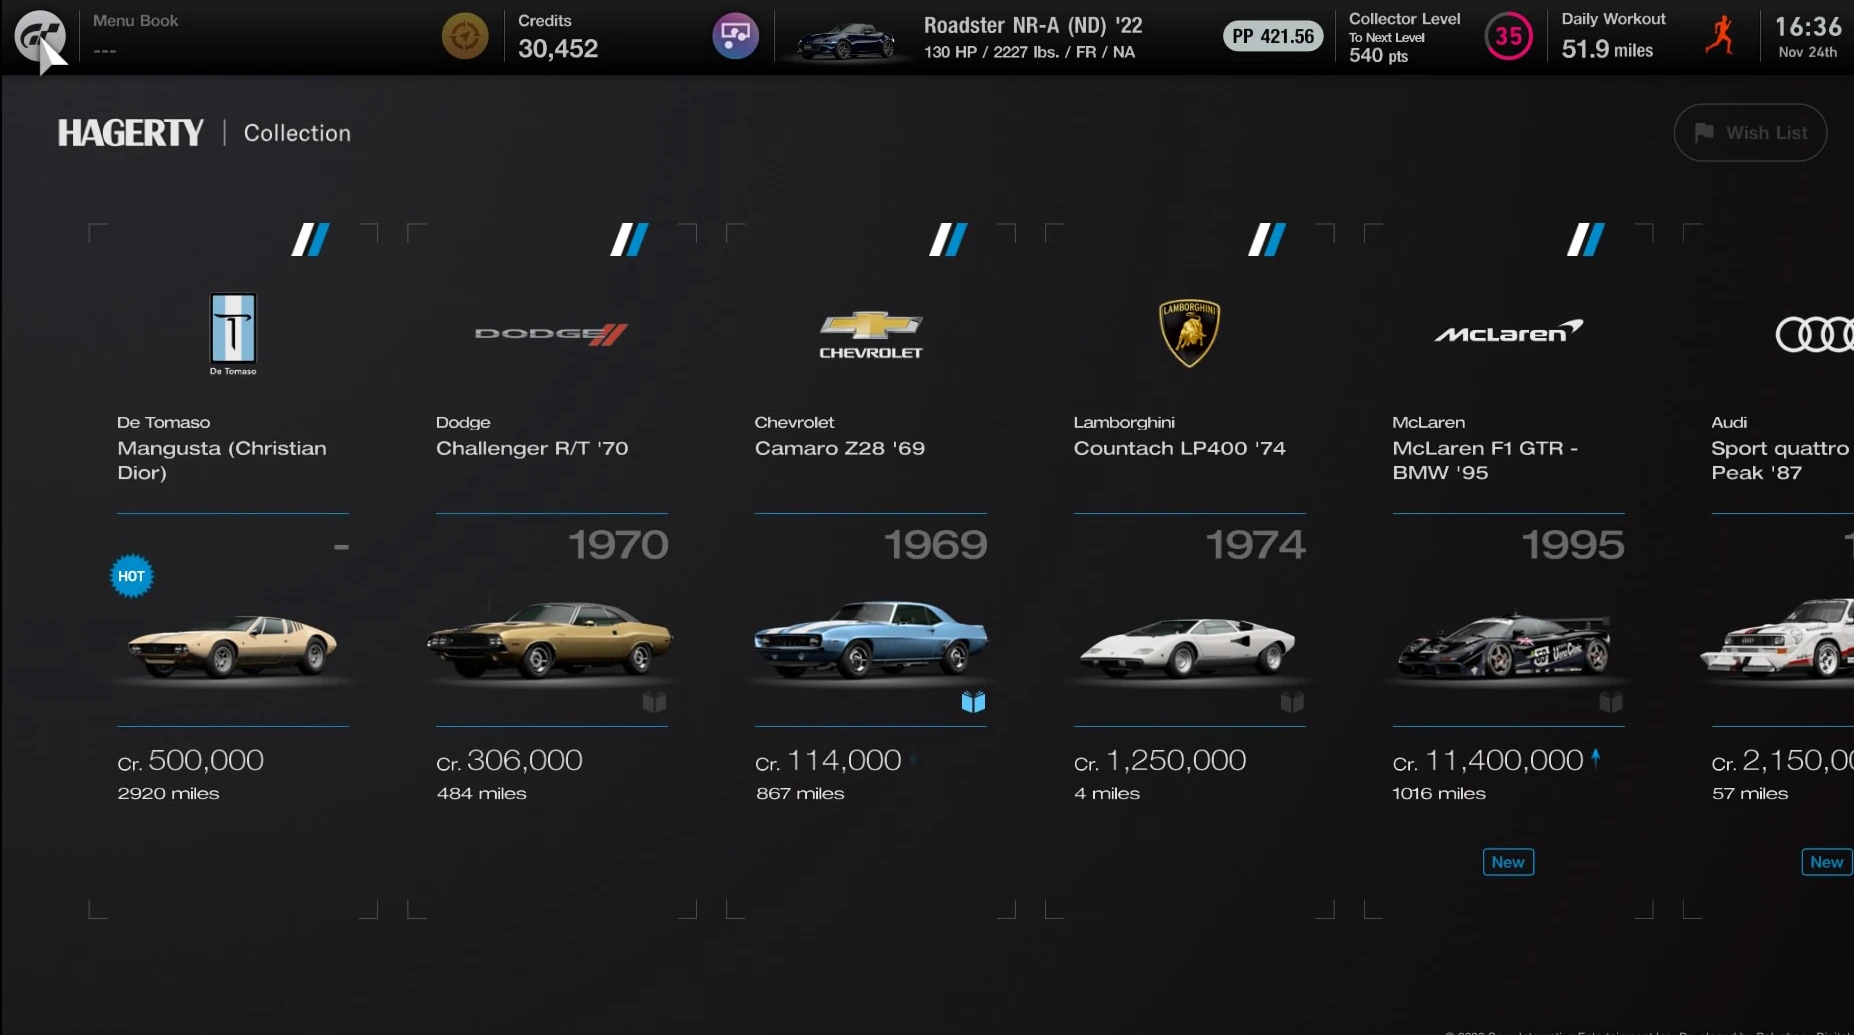Click the Roadster NR-A current car thumbnail
This screenshot has width=1854, height=1035.
pyautogui.click(x=846, y=40)
